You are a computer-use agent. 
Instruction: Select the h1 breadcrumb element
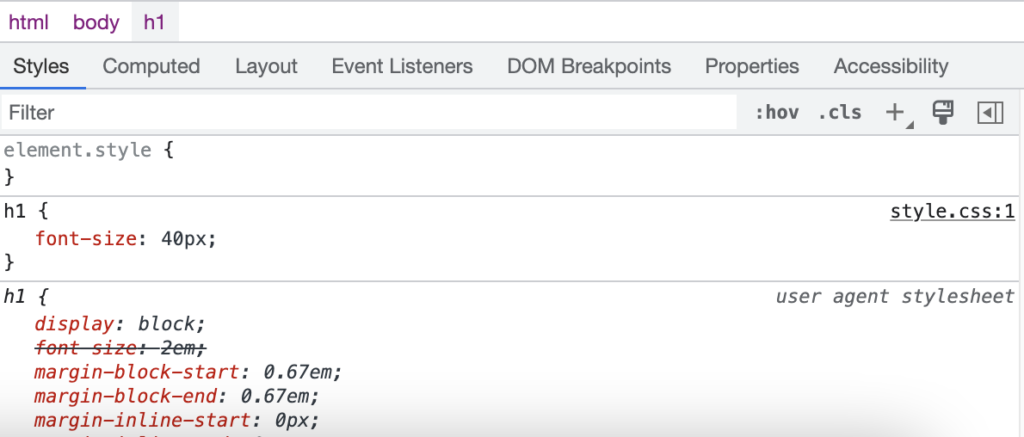tap(154, 22)
